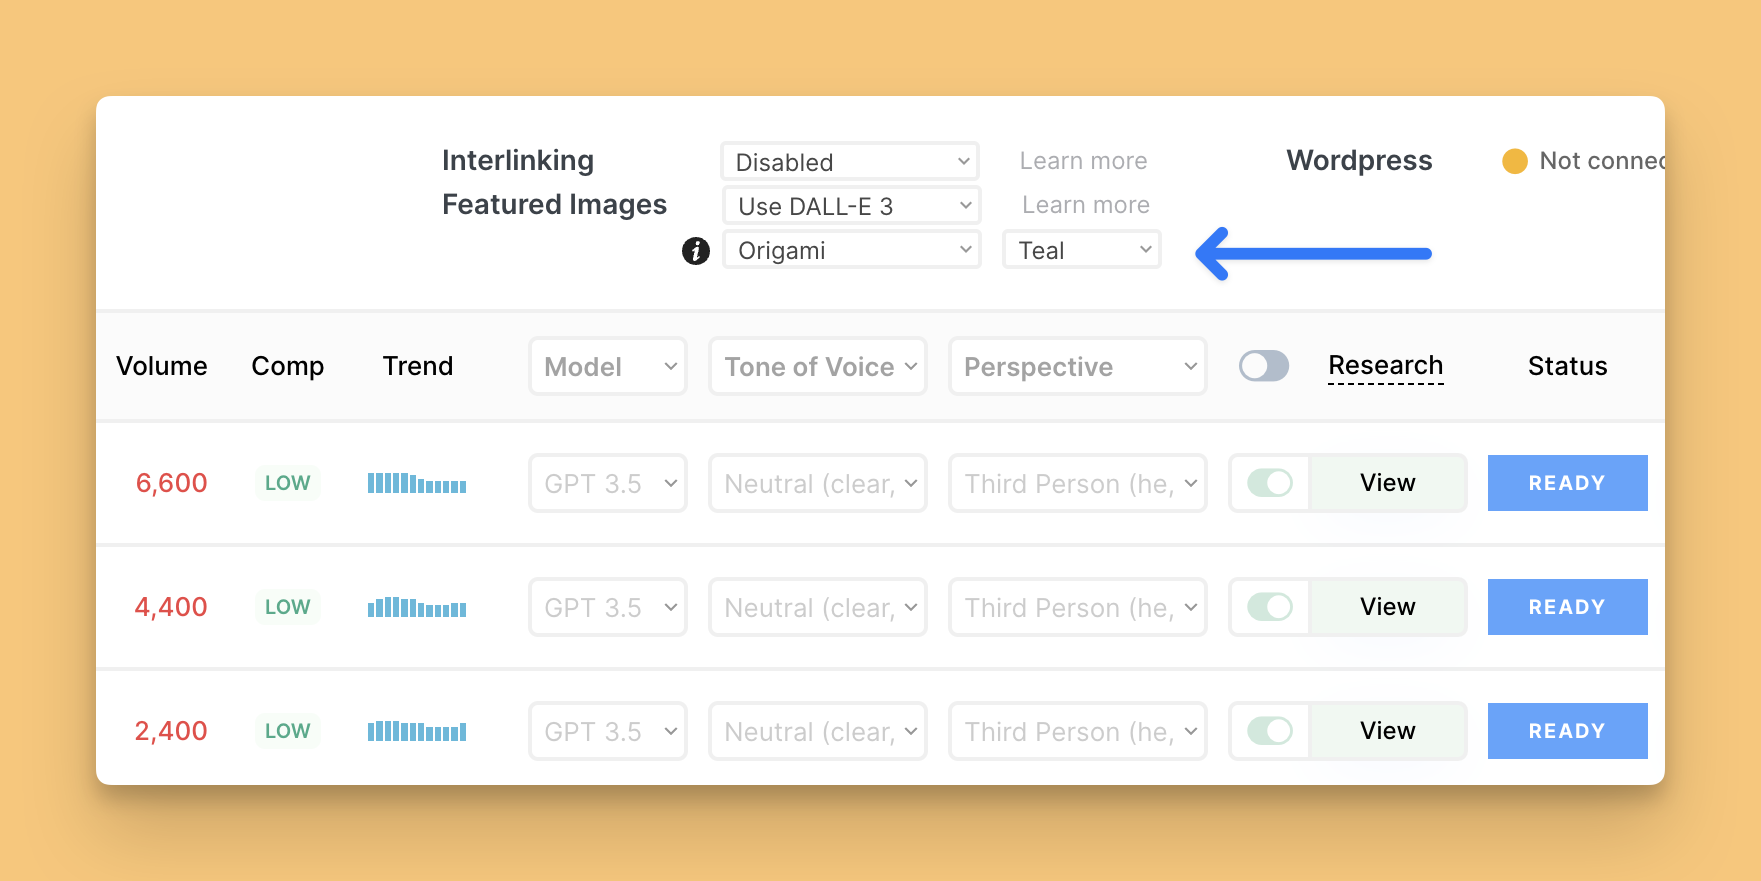Open the header Tone of Voice dropdown
The width and height of the screenshot is (1761, 881).
pos(817,367)
